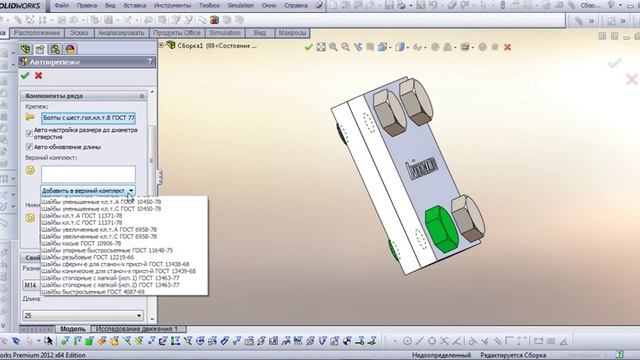Cancel Автокрепежи with the red X
Viewport: 640px width, 360px height.
[38, 76]
